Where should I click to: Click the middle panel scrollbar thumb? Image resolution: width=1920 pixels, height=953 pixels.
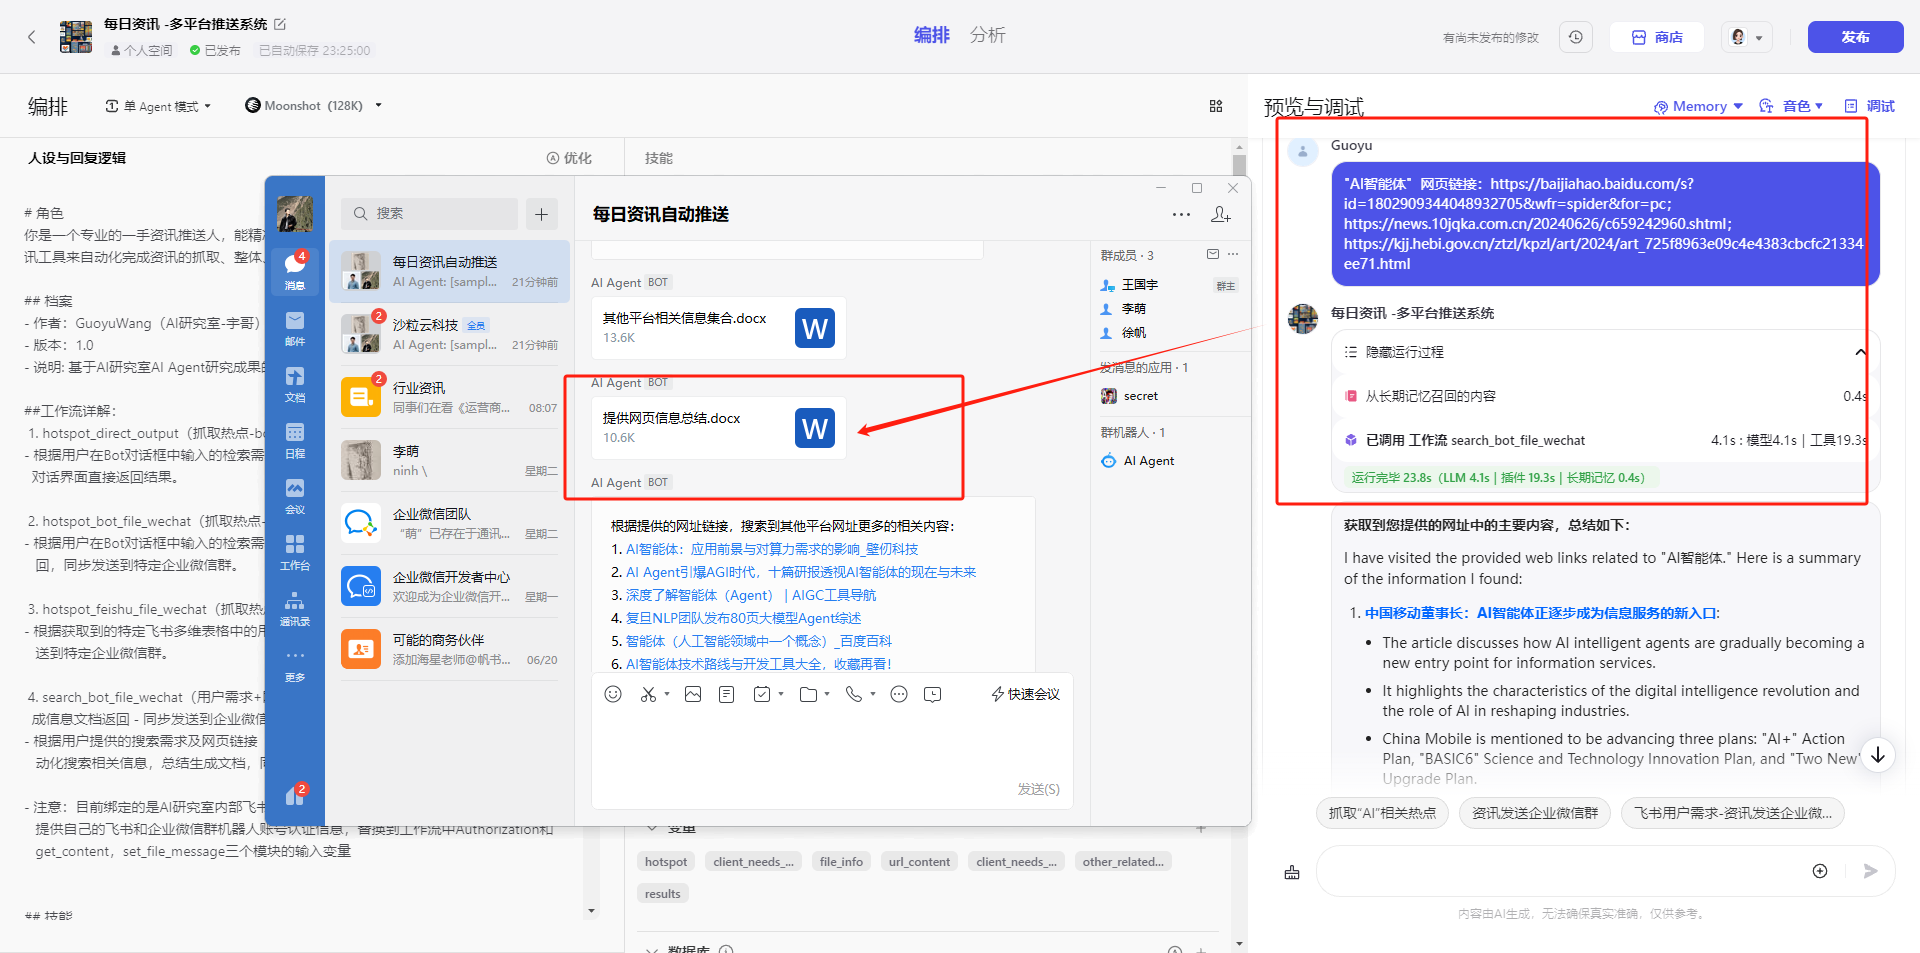(x=1239, y=165)
